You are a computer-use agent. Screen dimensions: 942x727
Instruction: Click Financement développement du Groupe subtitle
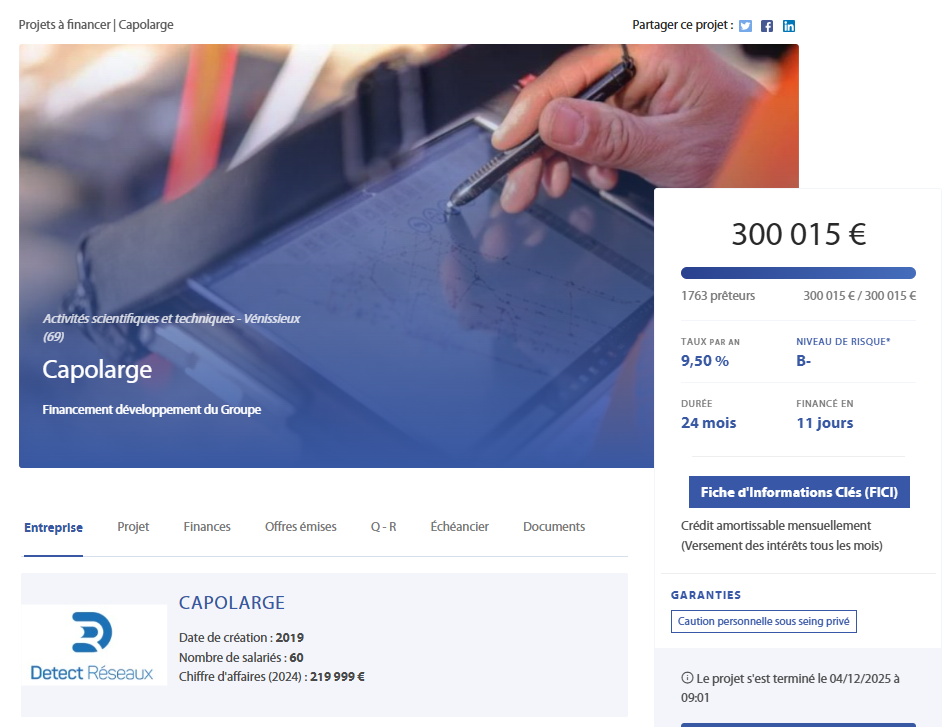point(151,410)
